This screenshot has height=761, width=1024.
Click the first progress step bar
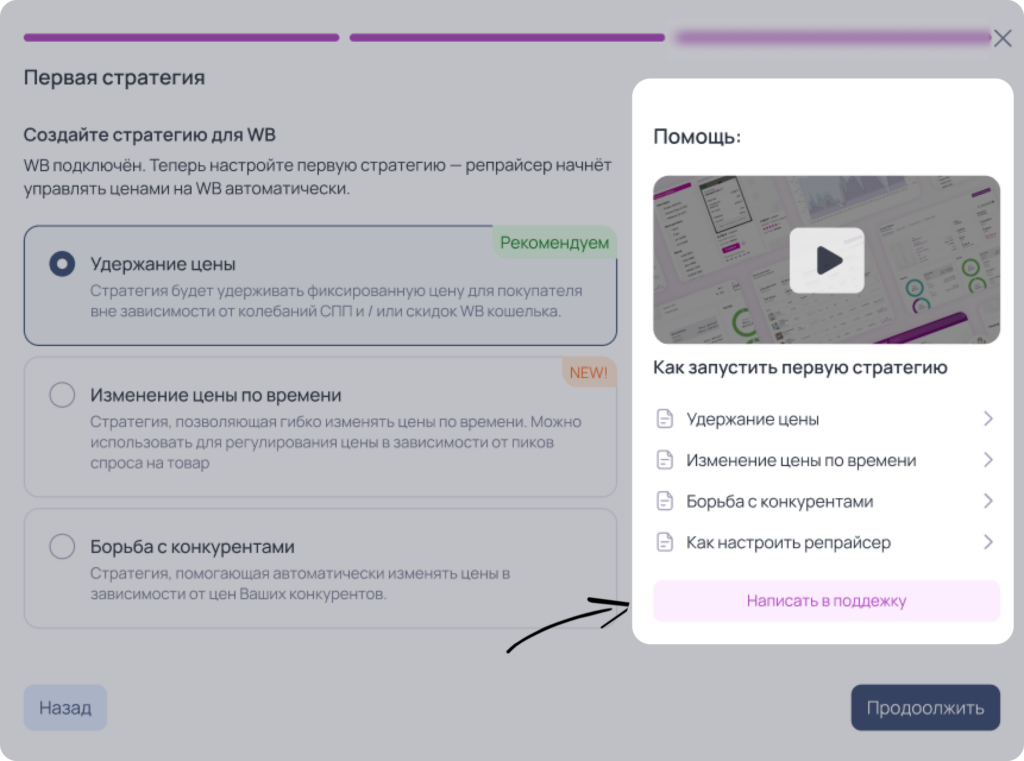(x=182, y=38)
